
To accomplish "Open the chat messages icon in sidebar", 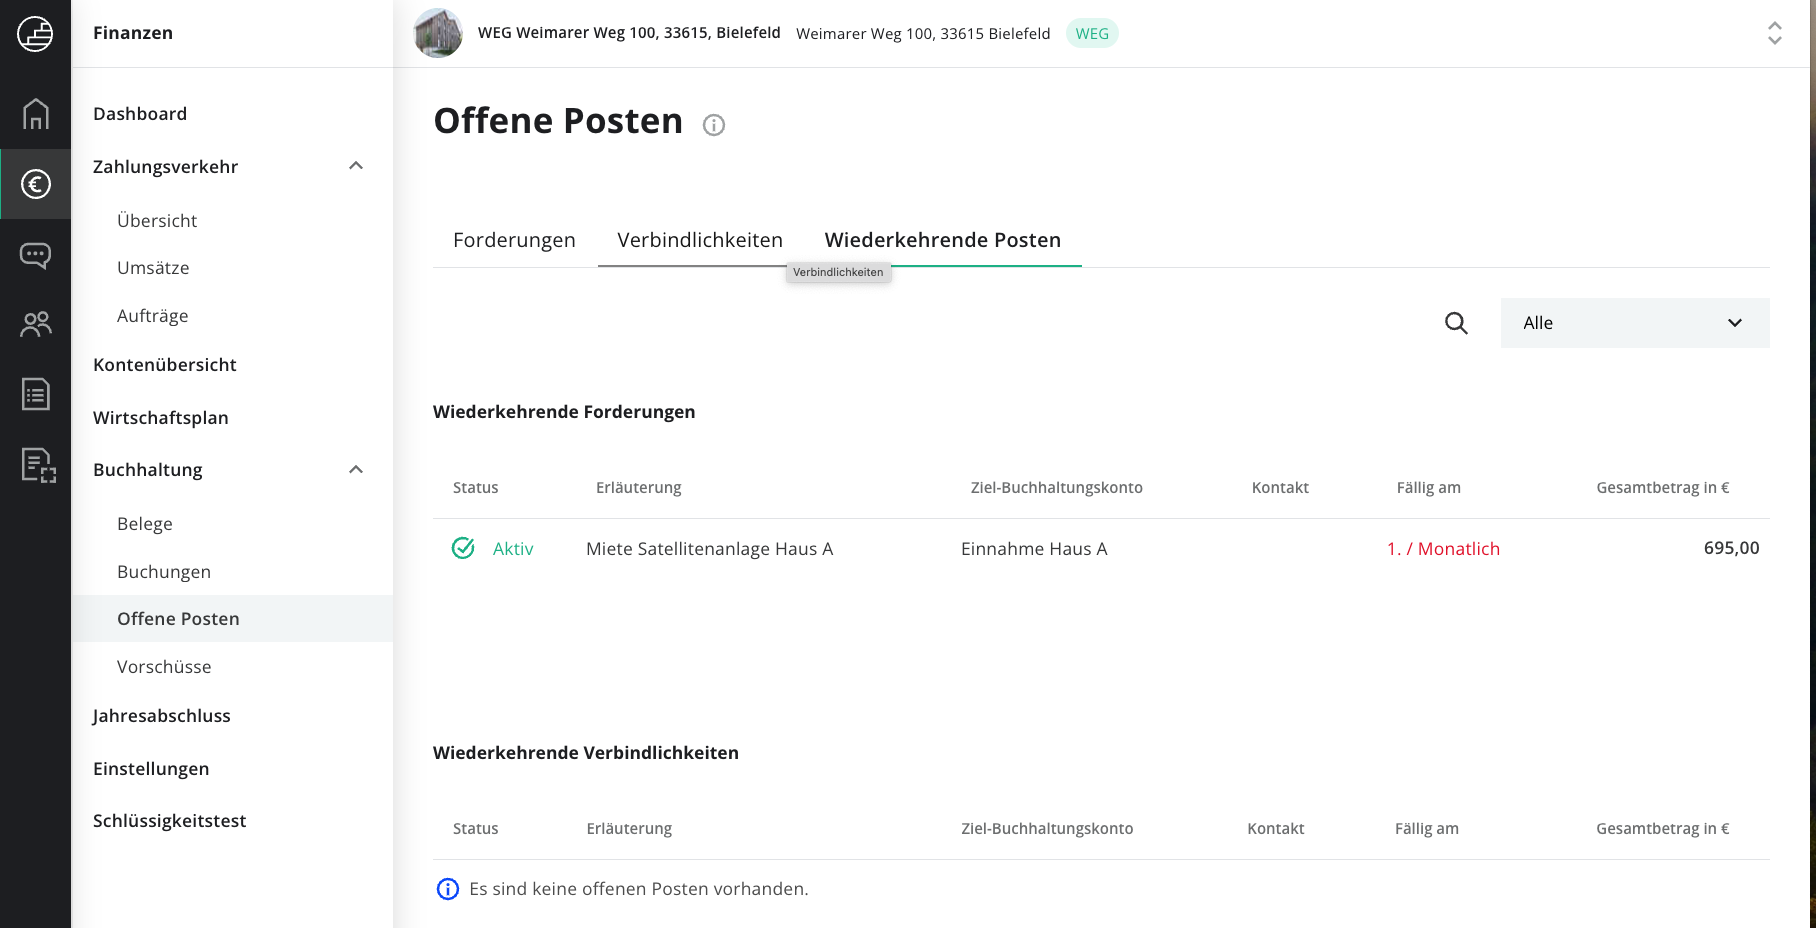I will tap(35, 255).
